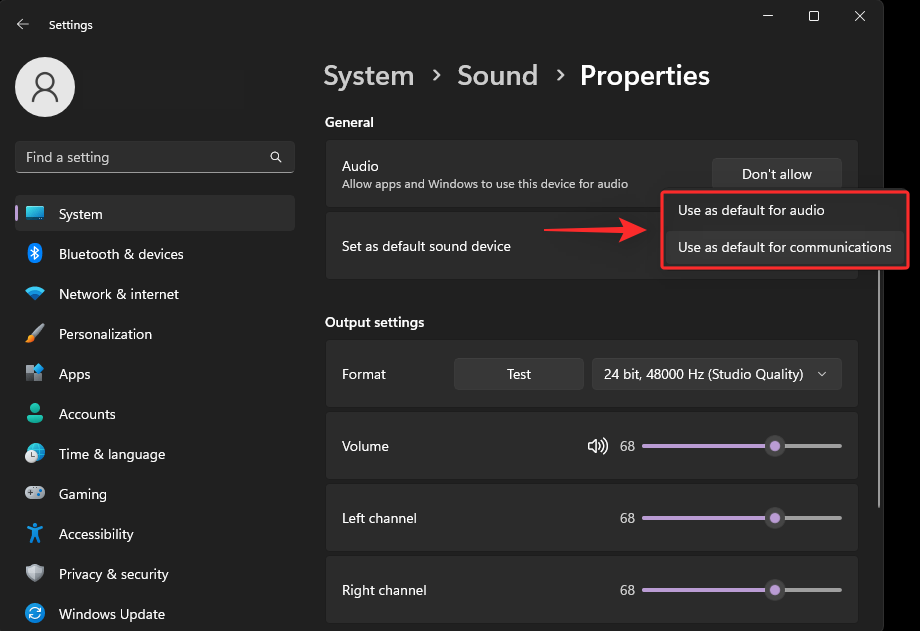Choose Use as default for audio
Image resolution: width=920 pixels, height=631 pixels.
click(x=751, y=211)
